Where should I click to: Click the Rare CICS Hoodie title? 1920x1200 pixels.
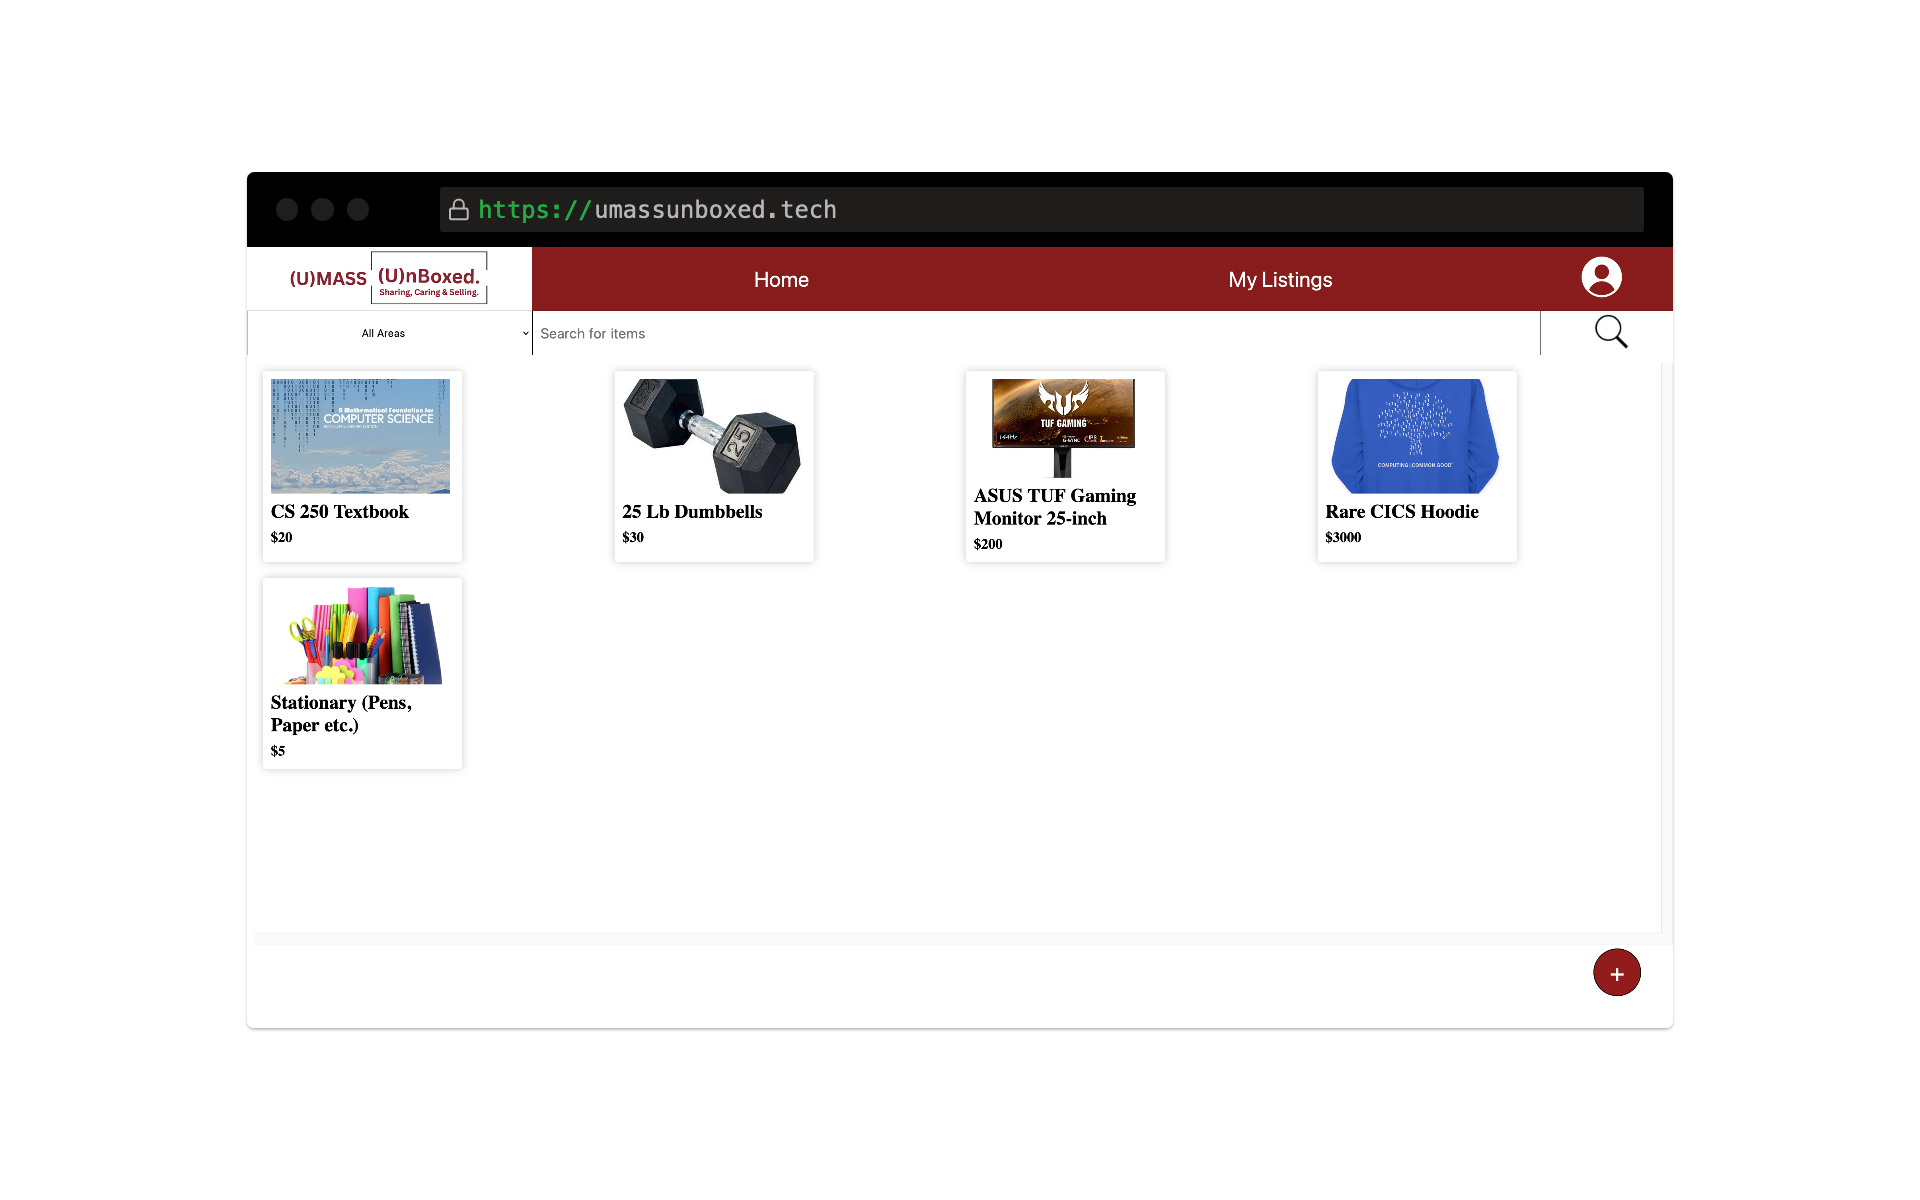click(1401, 512)
